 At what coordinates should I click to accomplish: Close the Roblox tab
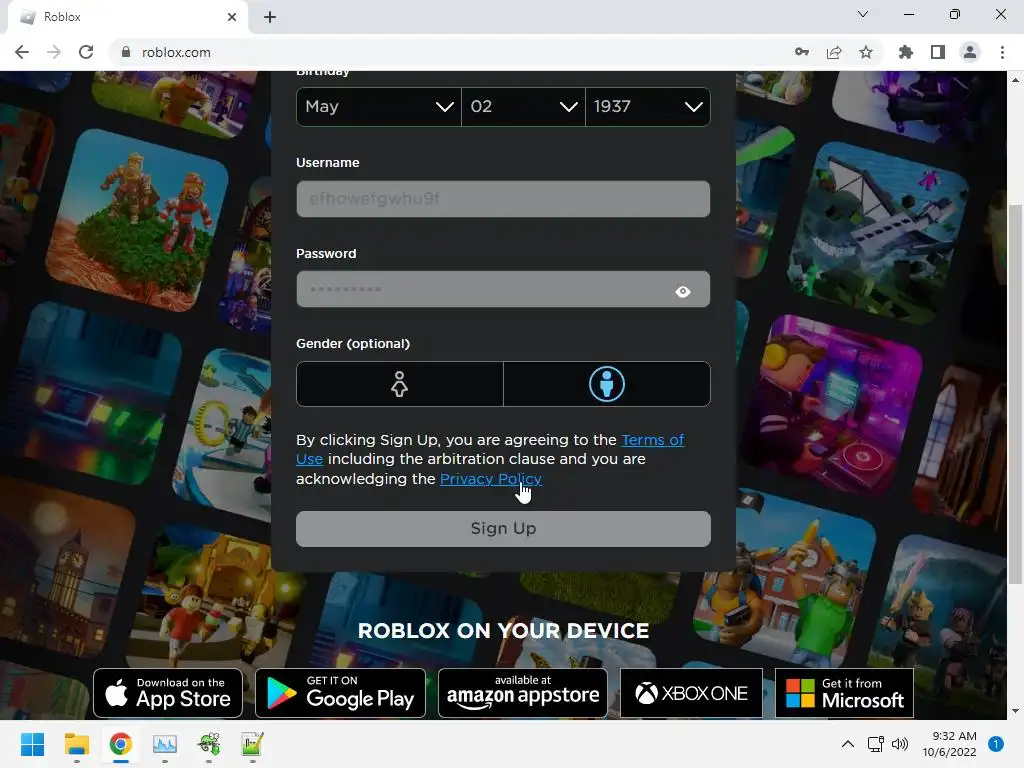tap(232, 17)
